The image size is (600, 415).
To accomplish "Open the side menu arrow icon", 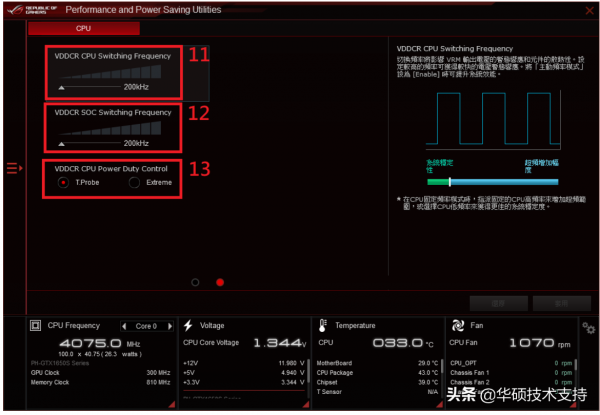I will click(x=15, y=168).
